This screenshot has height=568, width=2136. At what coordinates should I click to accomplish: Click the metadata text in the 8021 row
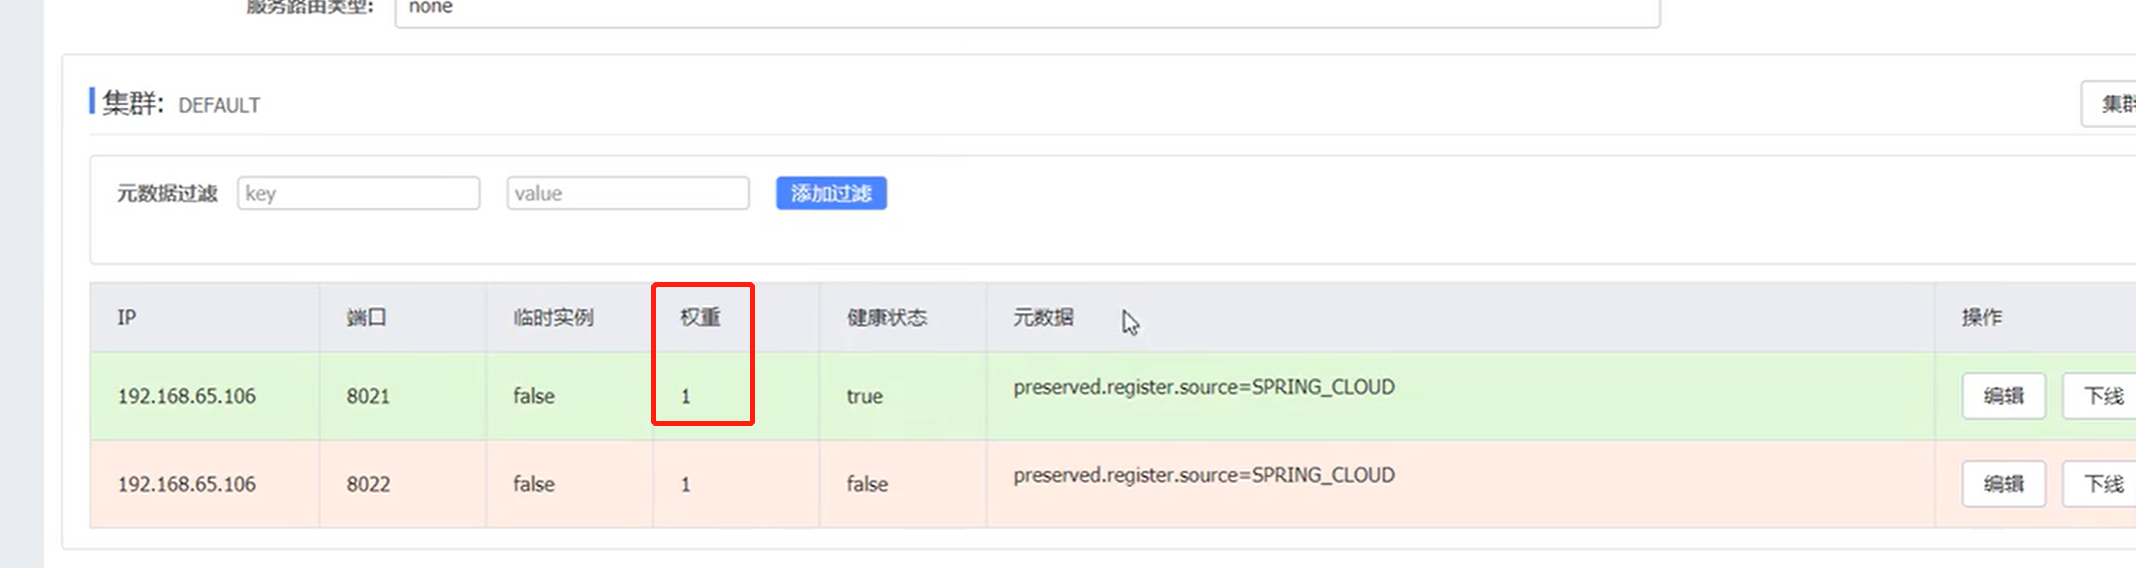point(1204,387)
